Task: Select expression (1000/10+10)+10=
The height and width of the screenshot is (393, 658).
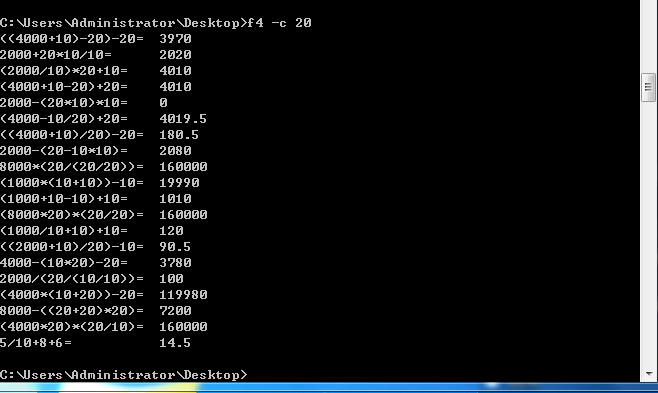Action: click(x=64, y=231)
